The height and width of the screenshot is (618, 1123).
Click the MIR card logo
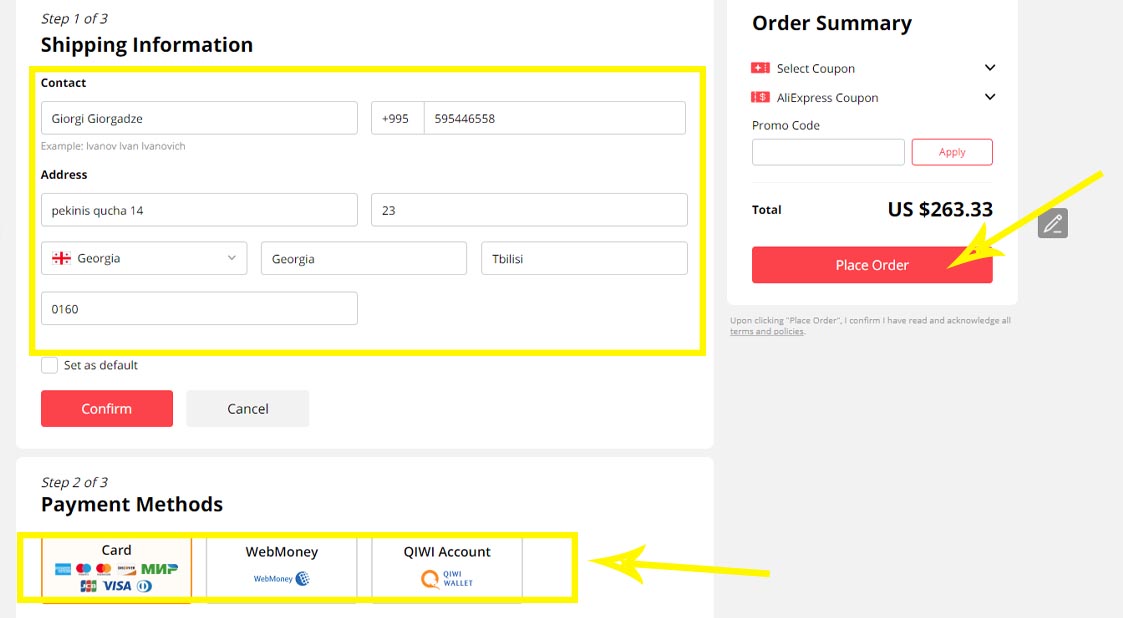[159, 569]
